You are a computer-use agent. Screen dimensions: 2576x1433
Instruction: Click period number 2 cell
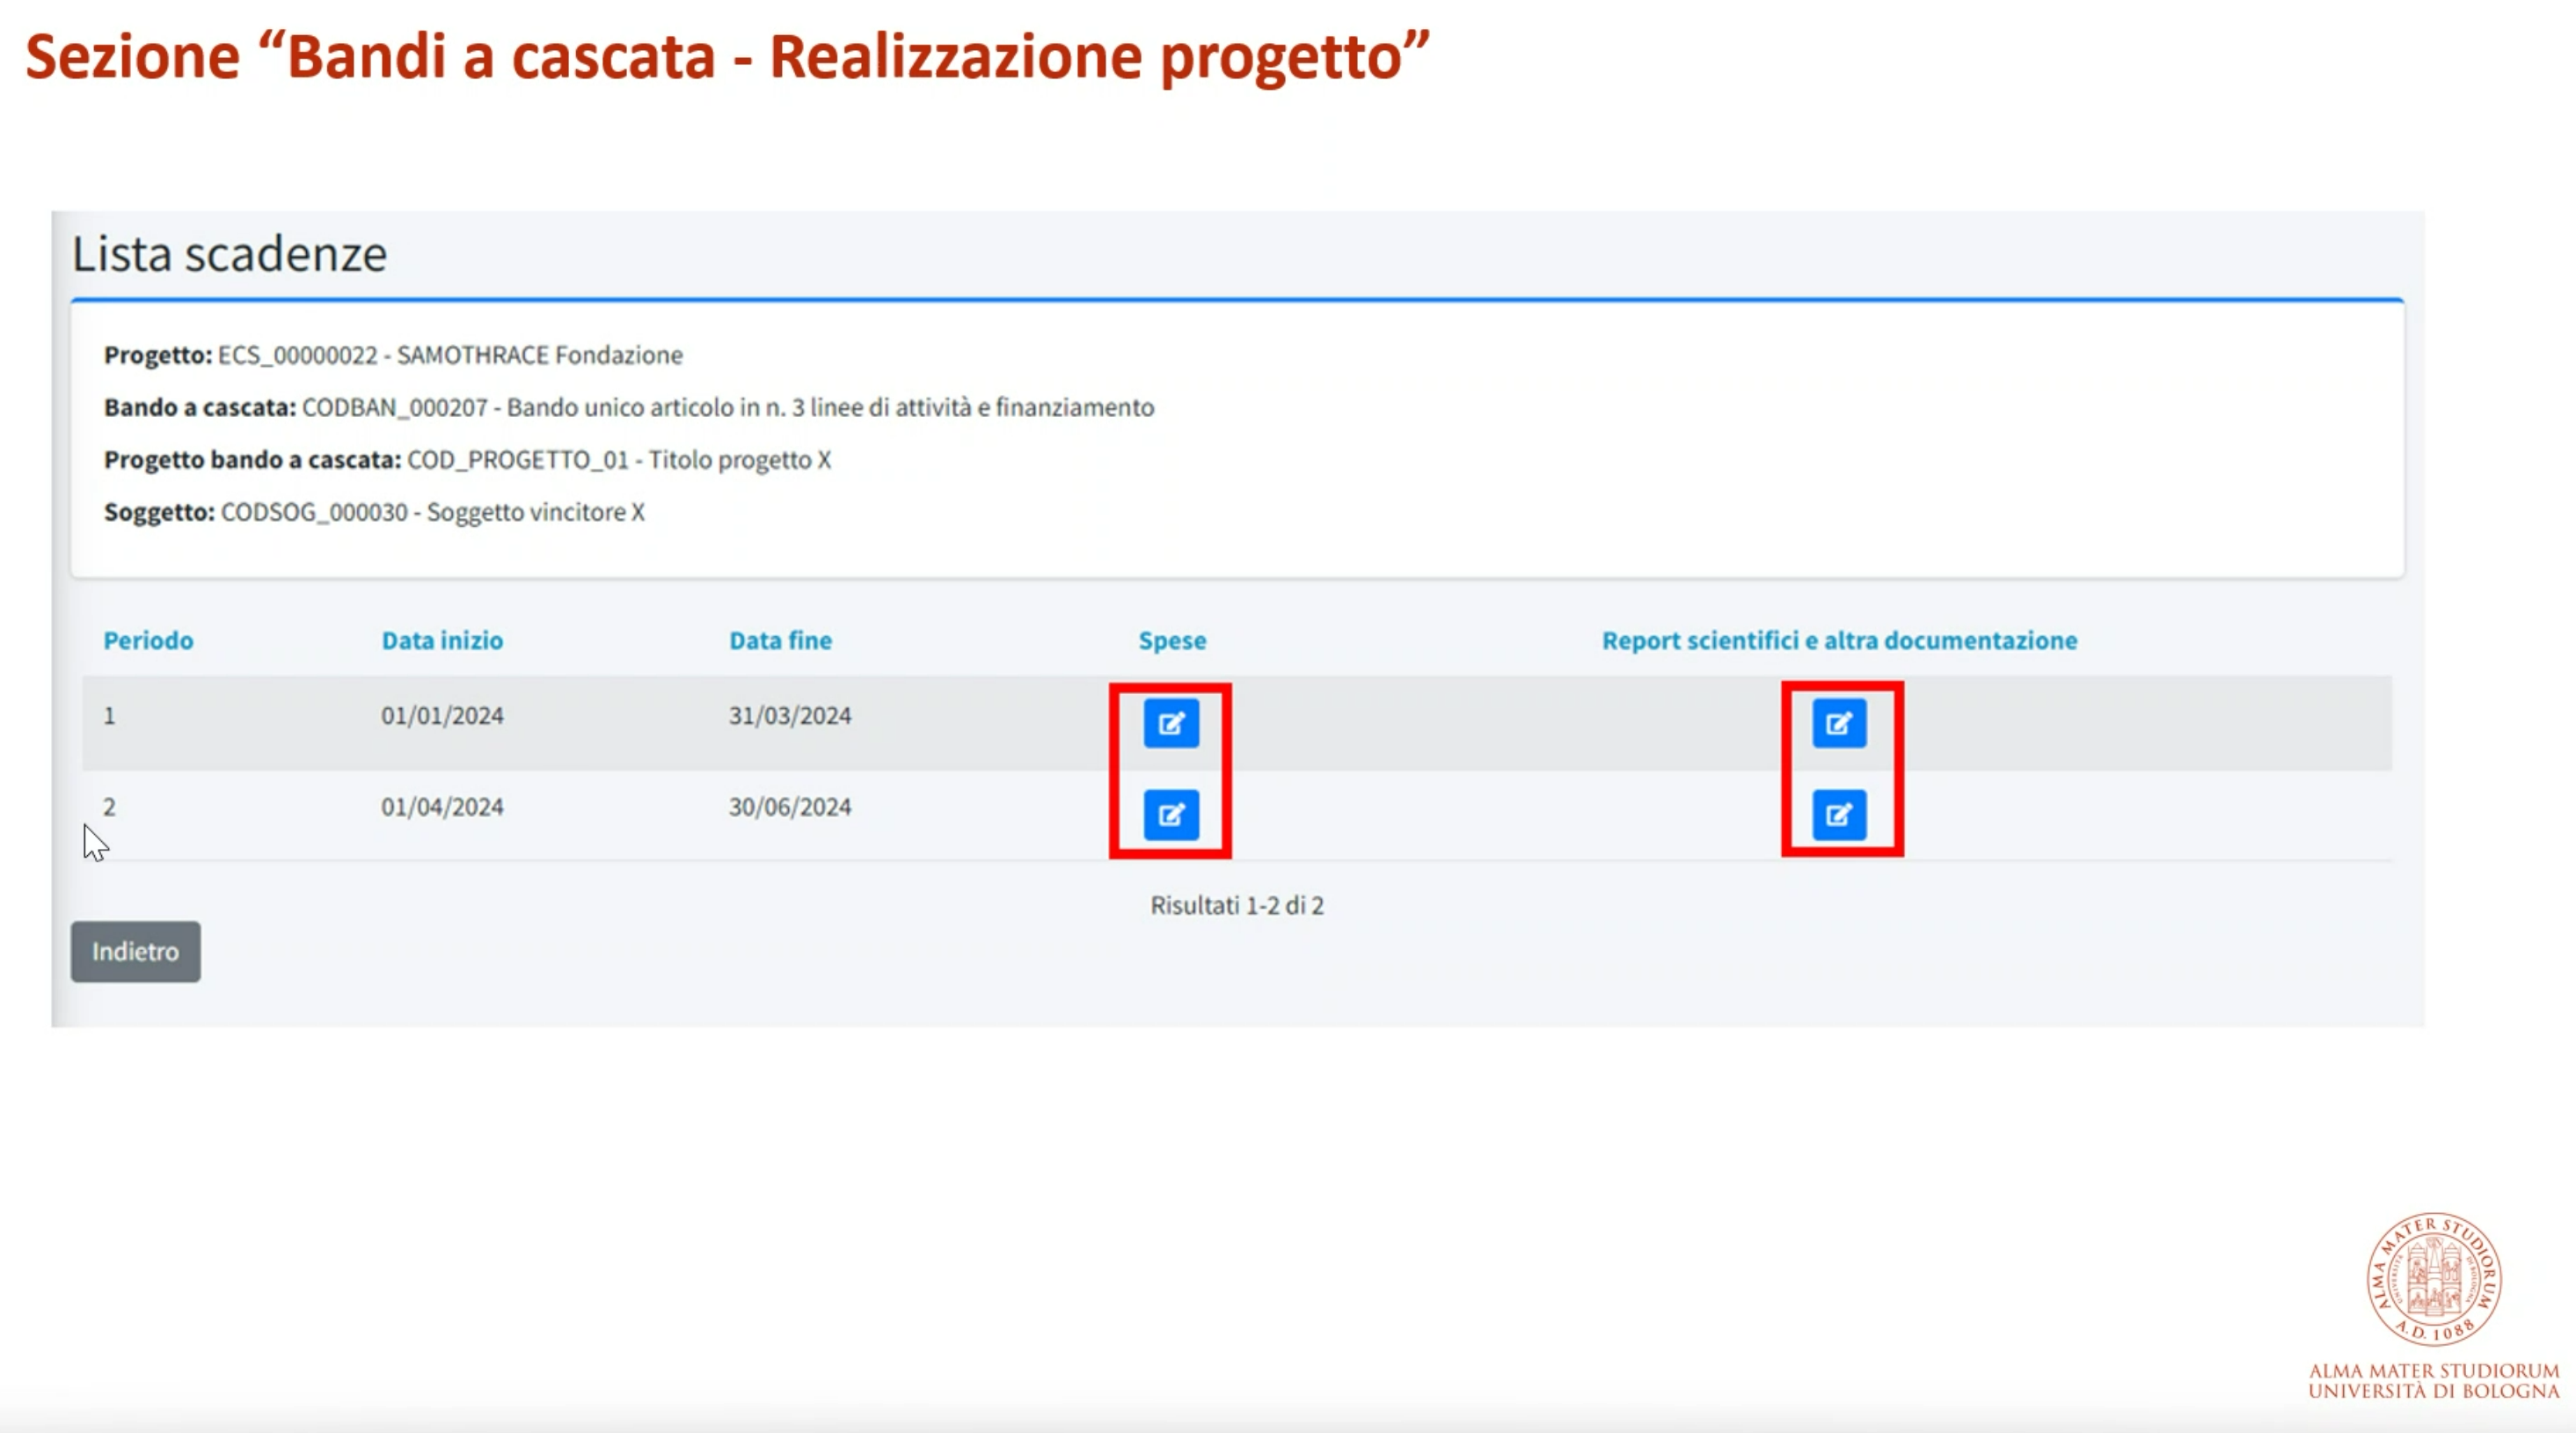[109, 807]
